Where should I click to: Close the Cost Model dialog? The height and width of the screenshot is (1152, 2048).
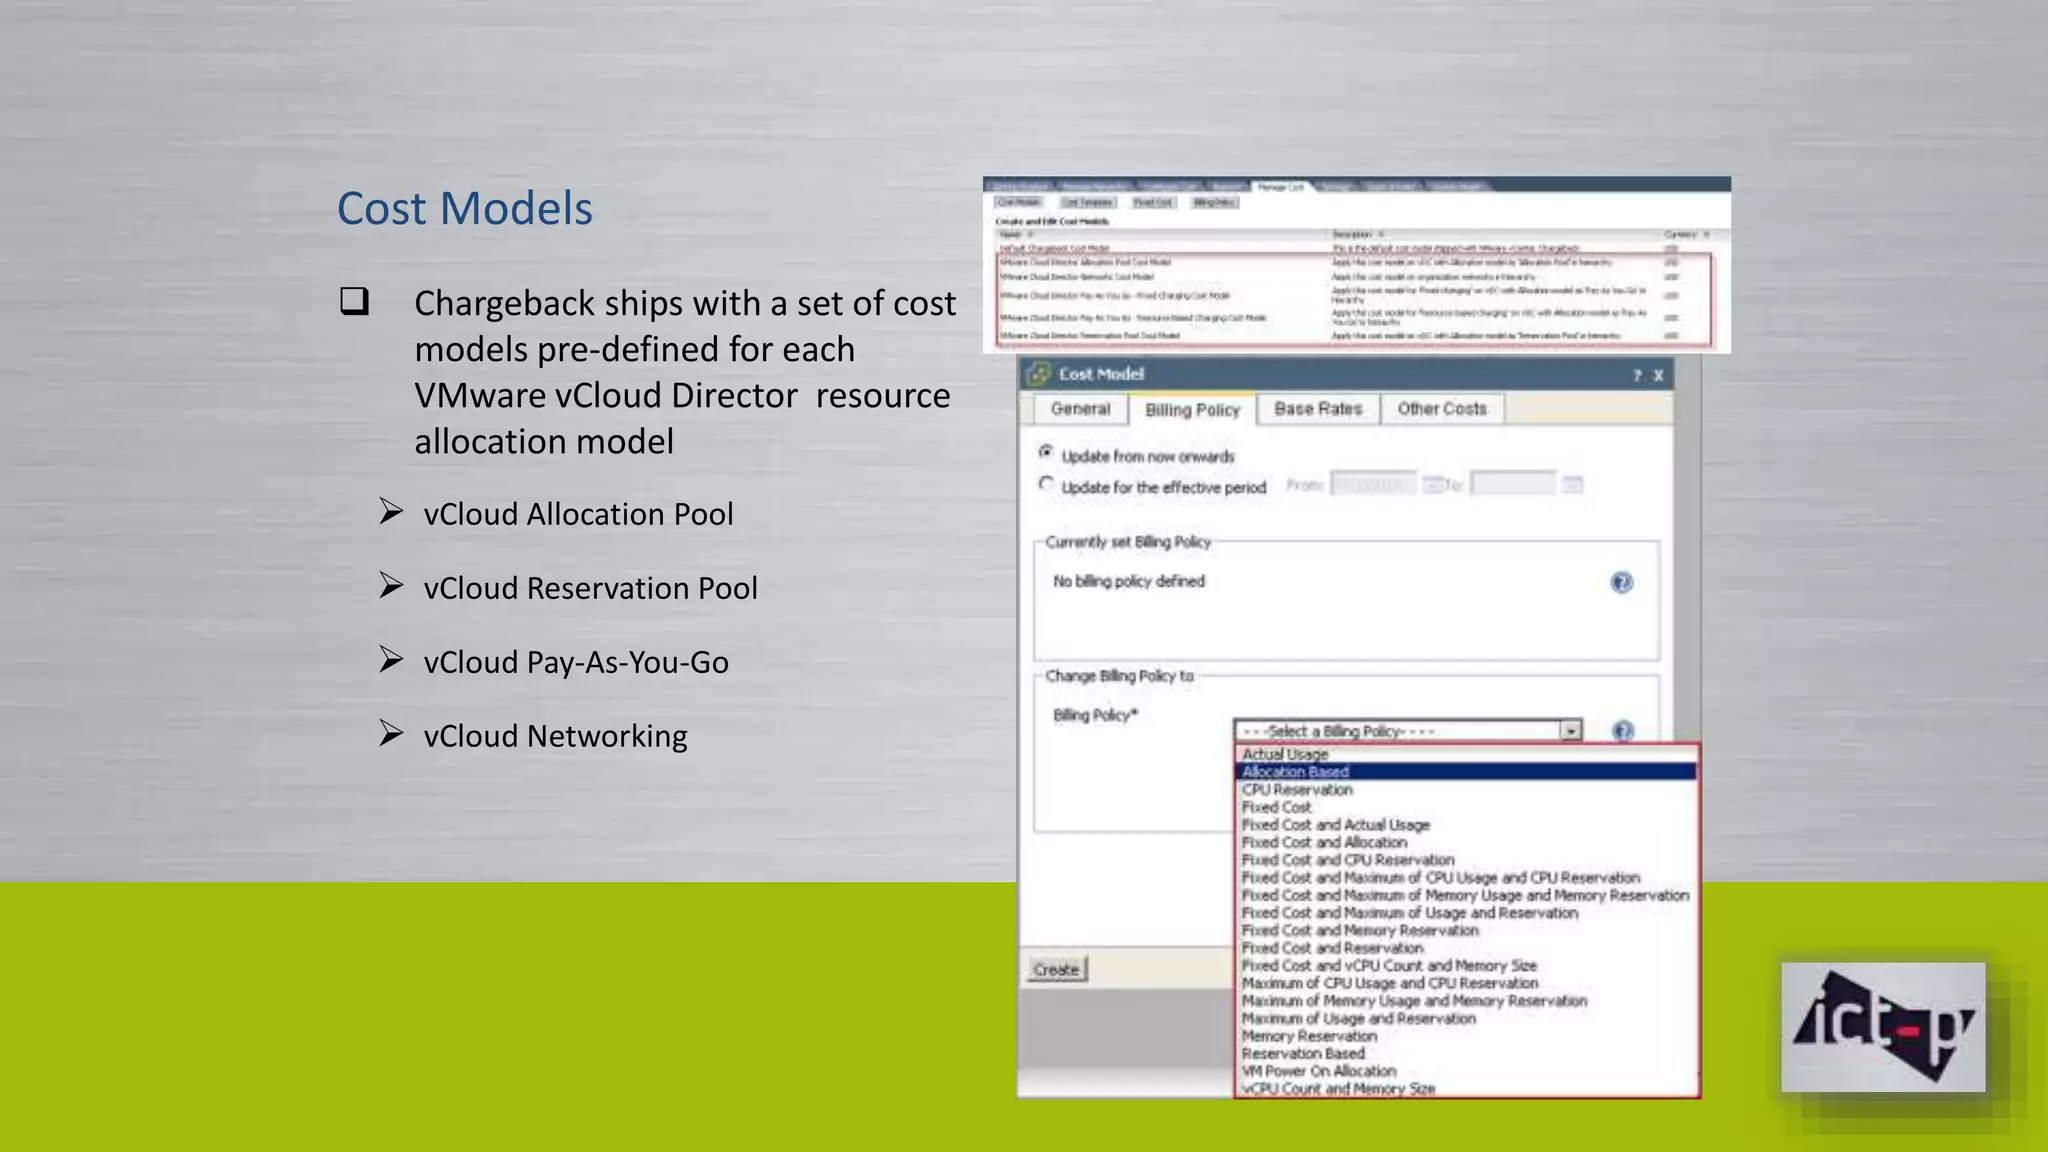1658,376
